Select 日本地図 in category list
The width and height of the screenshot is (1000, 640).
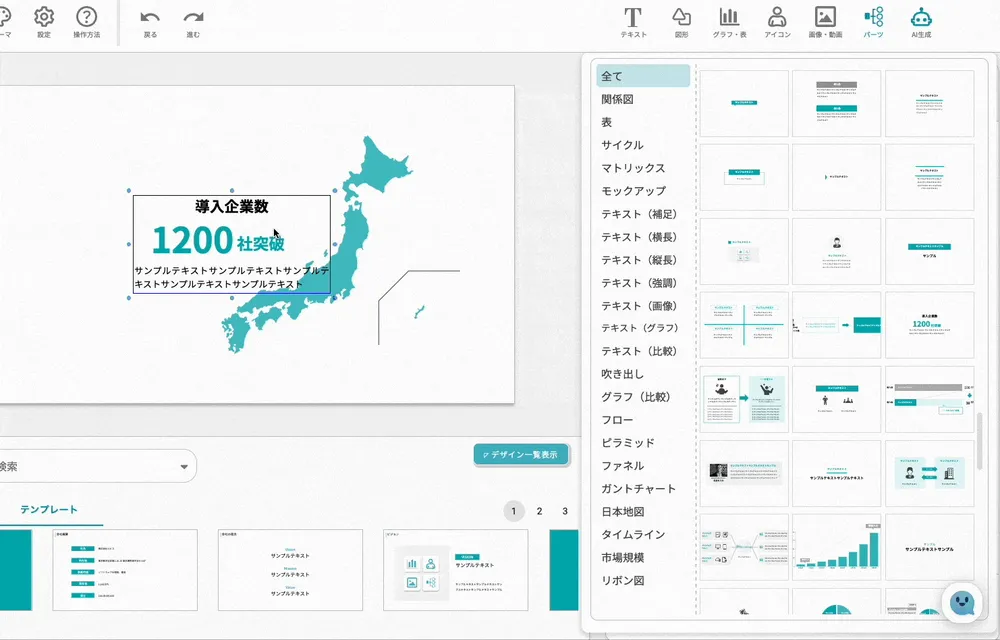(624, 511)
